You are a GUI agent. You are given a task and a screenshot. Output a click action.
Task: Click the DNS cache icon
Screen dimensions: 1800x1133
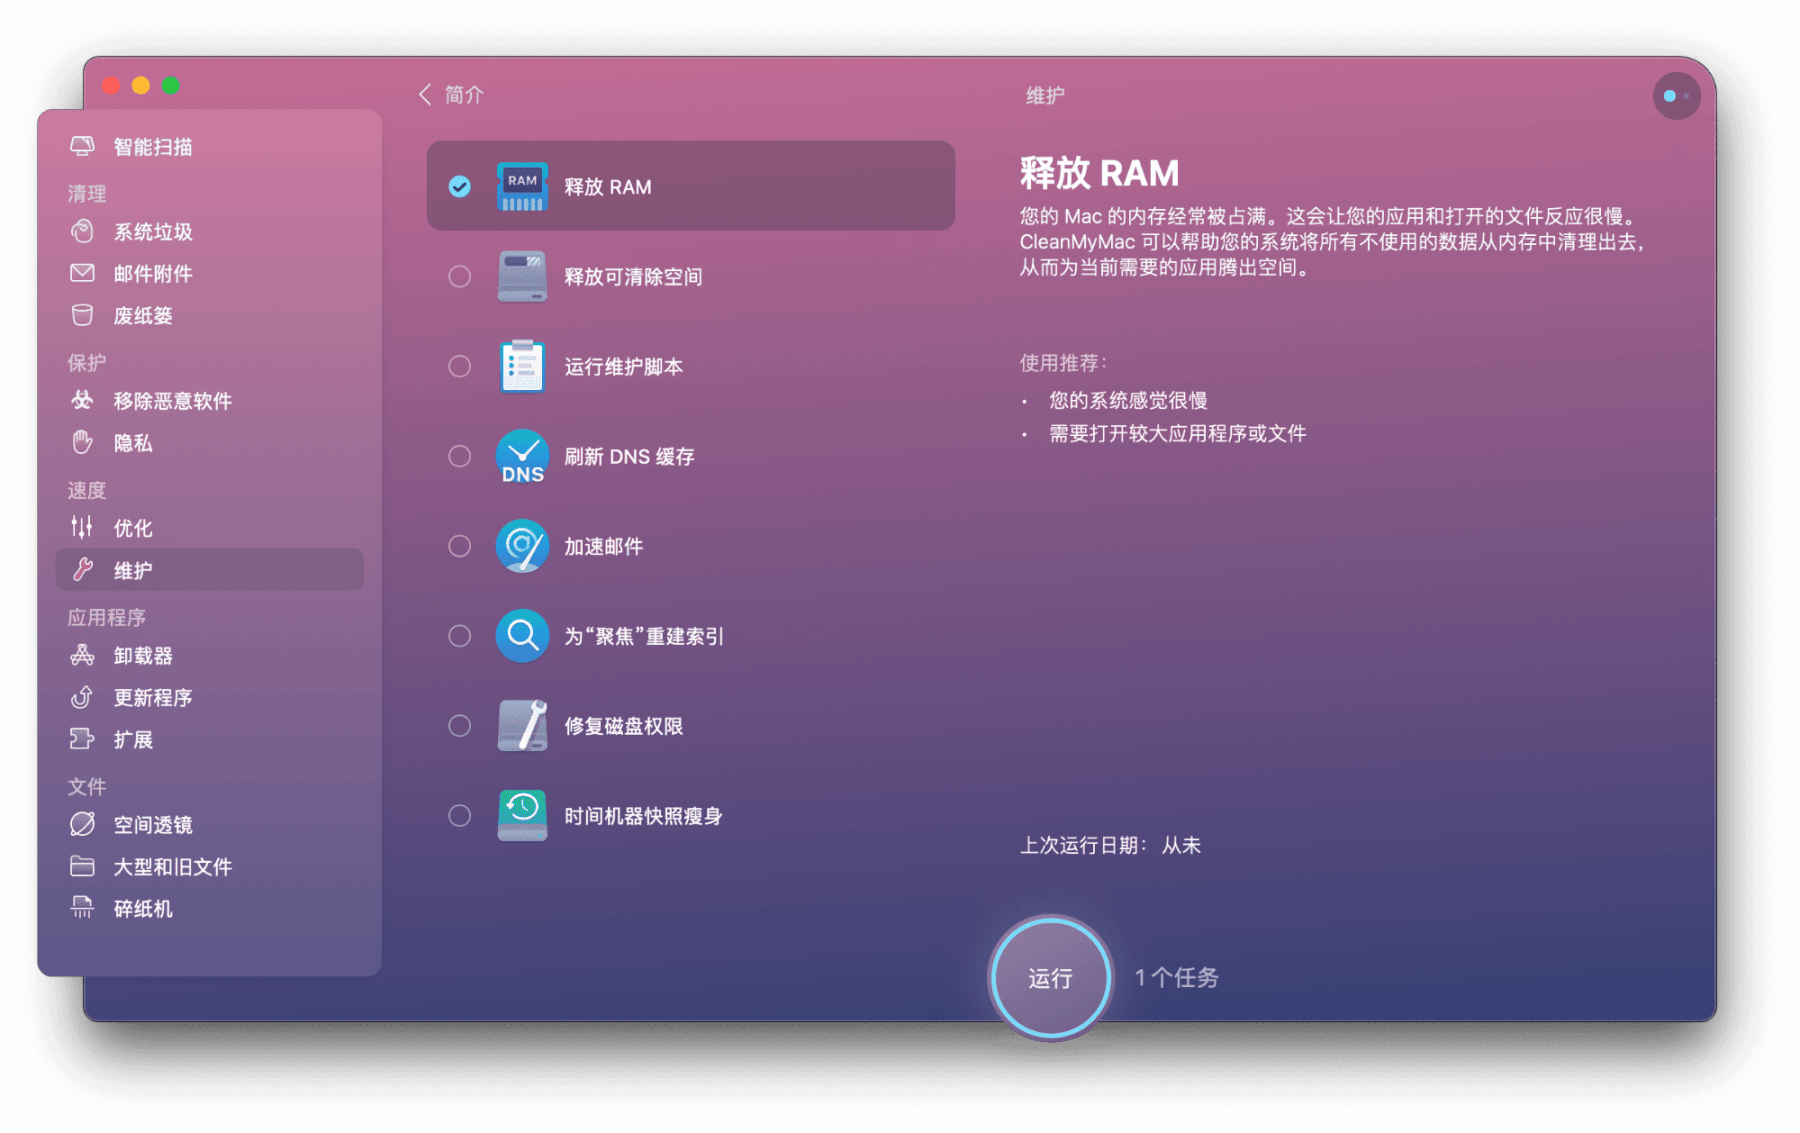522,456
